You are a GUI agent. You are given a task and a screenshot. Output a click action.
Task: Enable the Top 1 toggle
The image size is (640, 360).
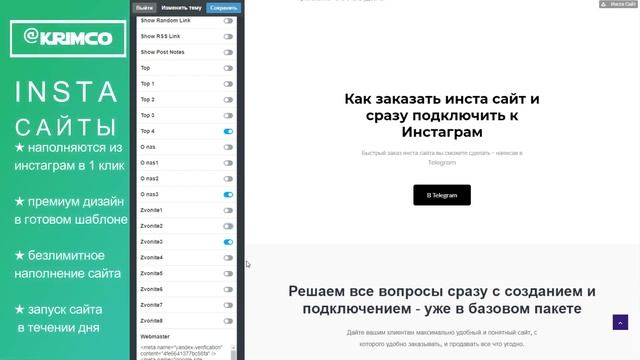click(x=228, y=84)
